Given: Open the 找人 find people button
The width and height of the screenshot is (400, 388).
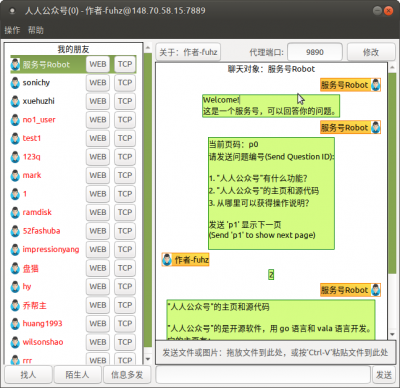Looking at the screenshot, I should click(28, 375).
